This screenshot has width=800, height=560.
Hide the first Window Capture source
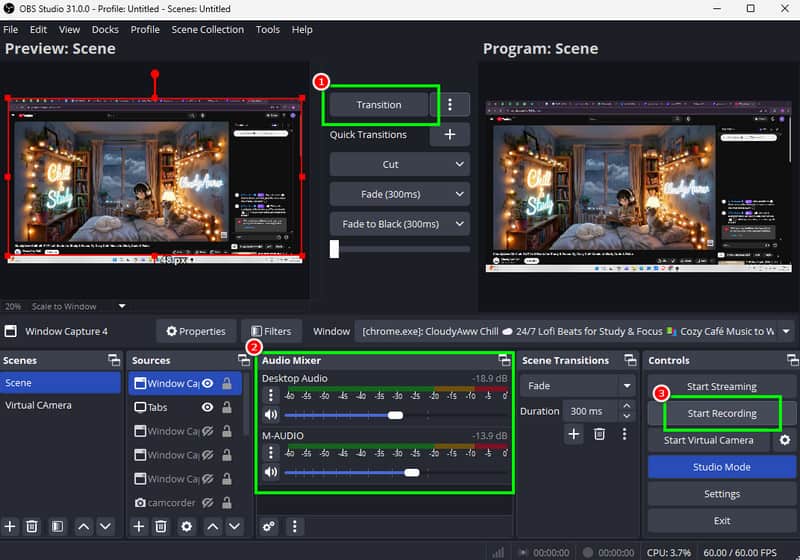tap(208, 384)
